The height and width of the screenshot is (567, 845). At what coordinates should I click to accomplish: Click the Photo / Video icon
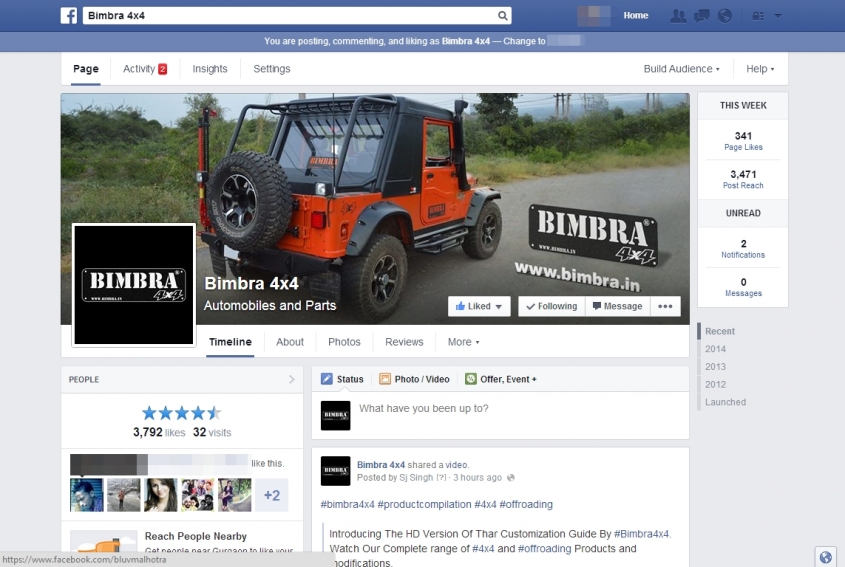(x=385, y=380)
